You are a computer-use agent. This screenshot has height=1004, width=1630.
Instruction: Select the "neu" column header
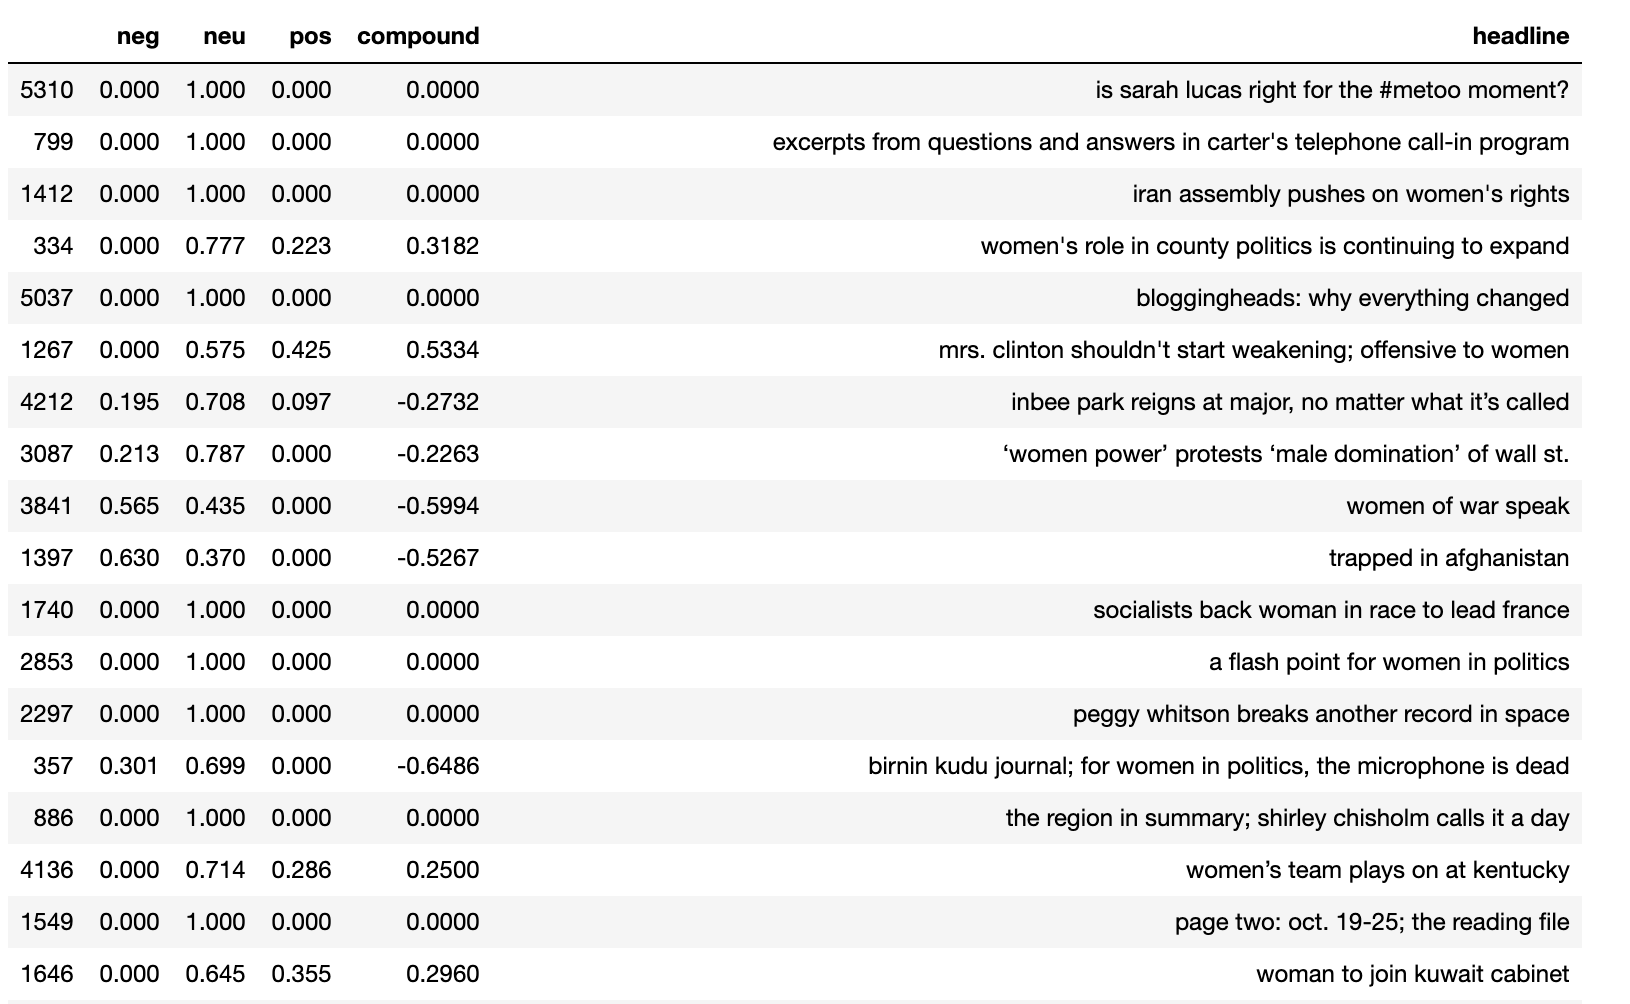(x=224, y=36)
